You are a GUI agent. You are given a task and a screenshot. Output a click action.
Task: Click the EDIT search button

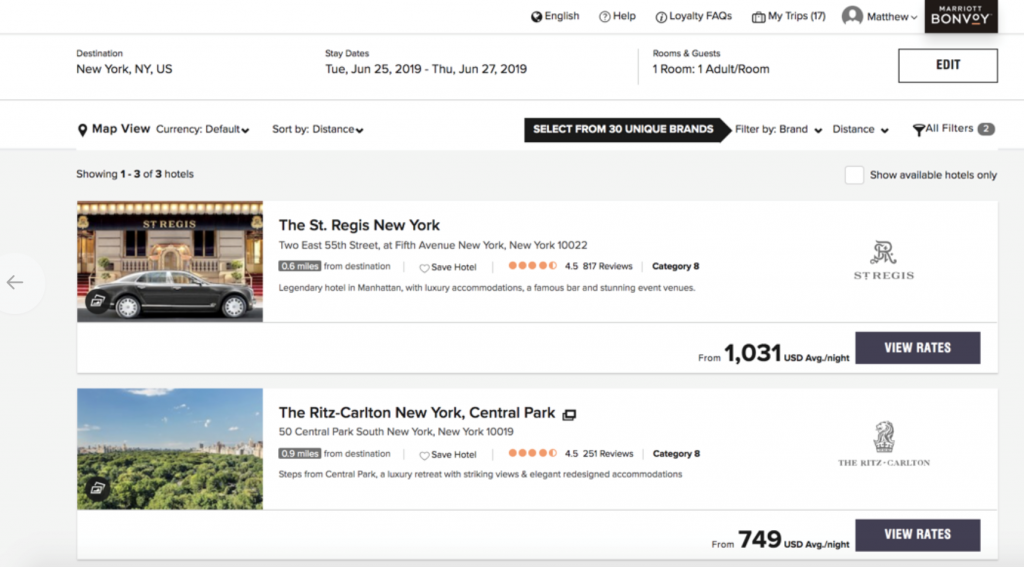[948, 65]
